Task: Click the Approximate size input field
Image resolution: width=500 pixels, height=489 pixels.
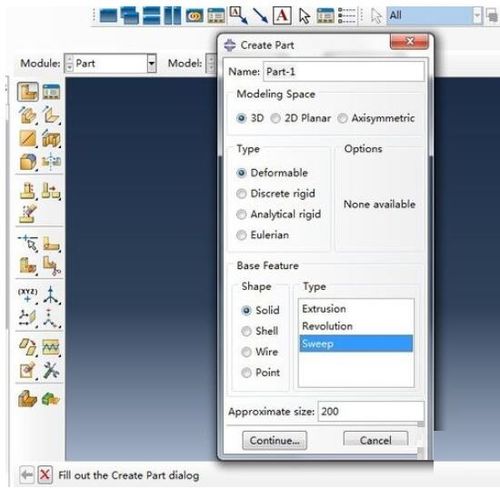Action: [x=371, y=411]
